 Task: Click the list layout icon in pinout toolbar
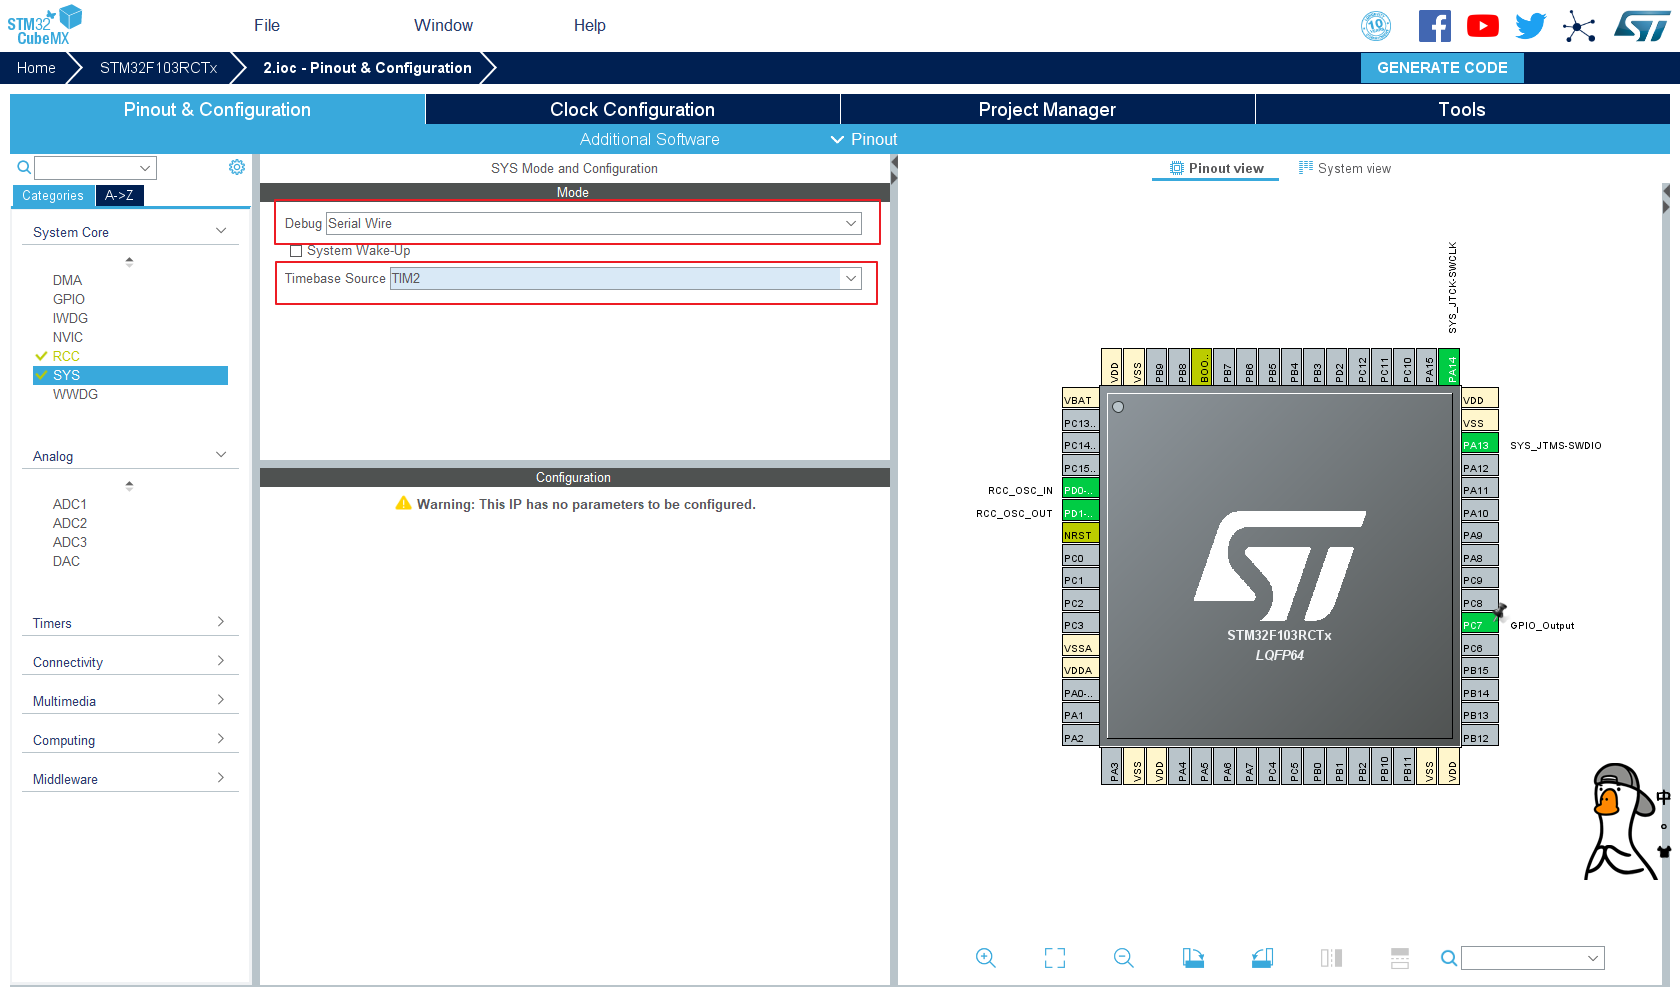[1400, 958]
